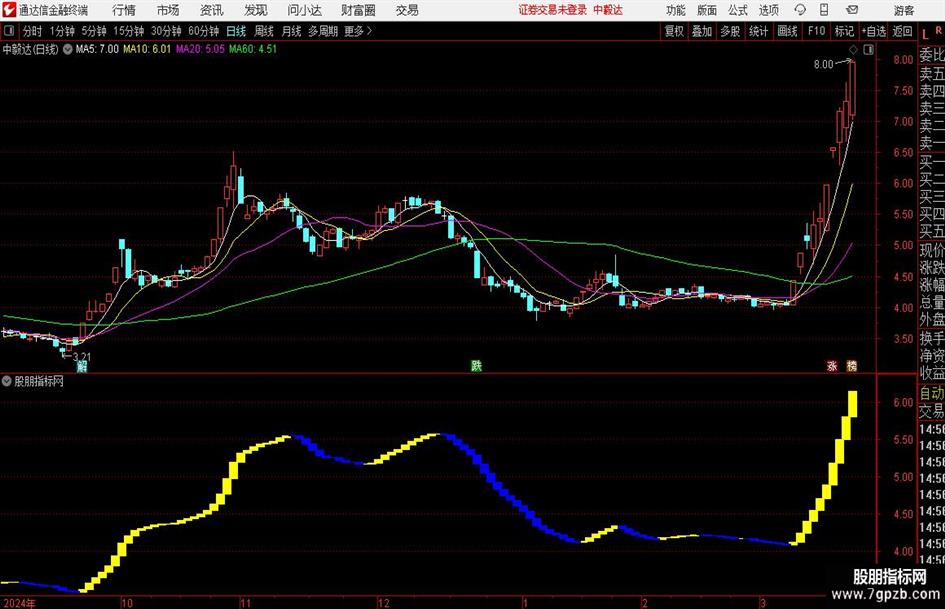Screen dimensions: 945x609
Task: Click the 卖五 row in order book
Action: tap(932, 74)
